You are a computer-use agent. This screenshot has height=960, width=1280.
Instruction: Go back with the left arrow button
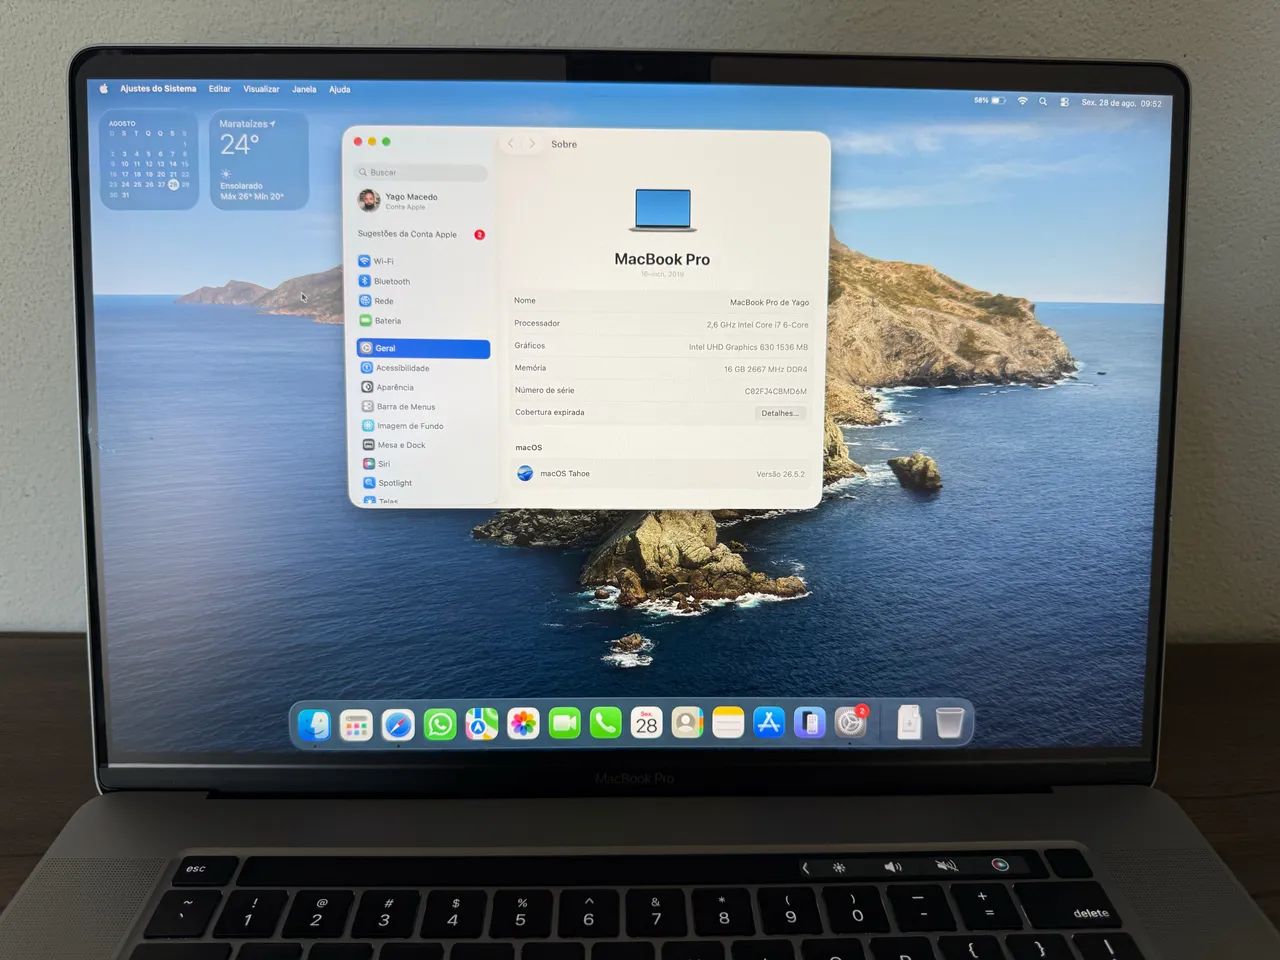511,144
